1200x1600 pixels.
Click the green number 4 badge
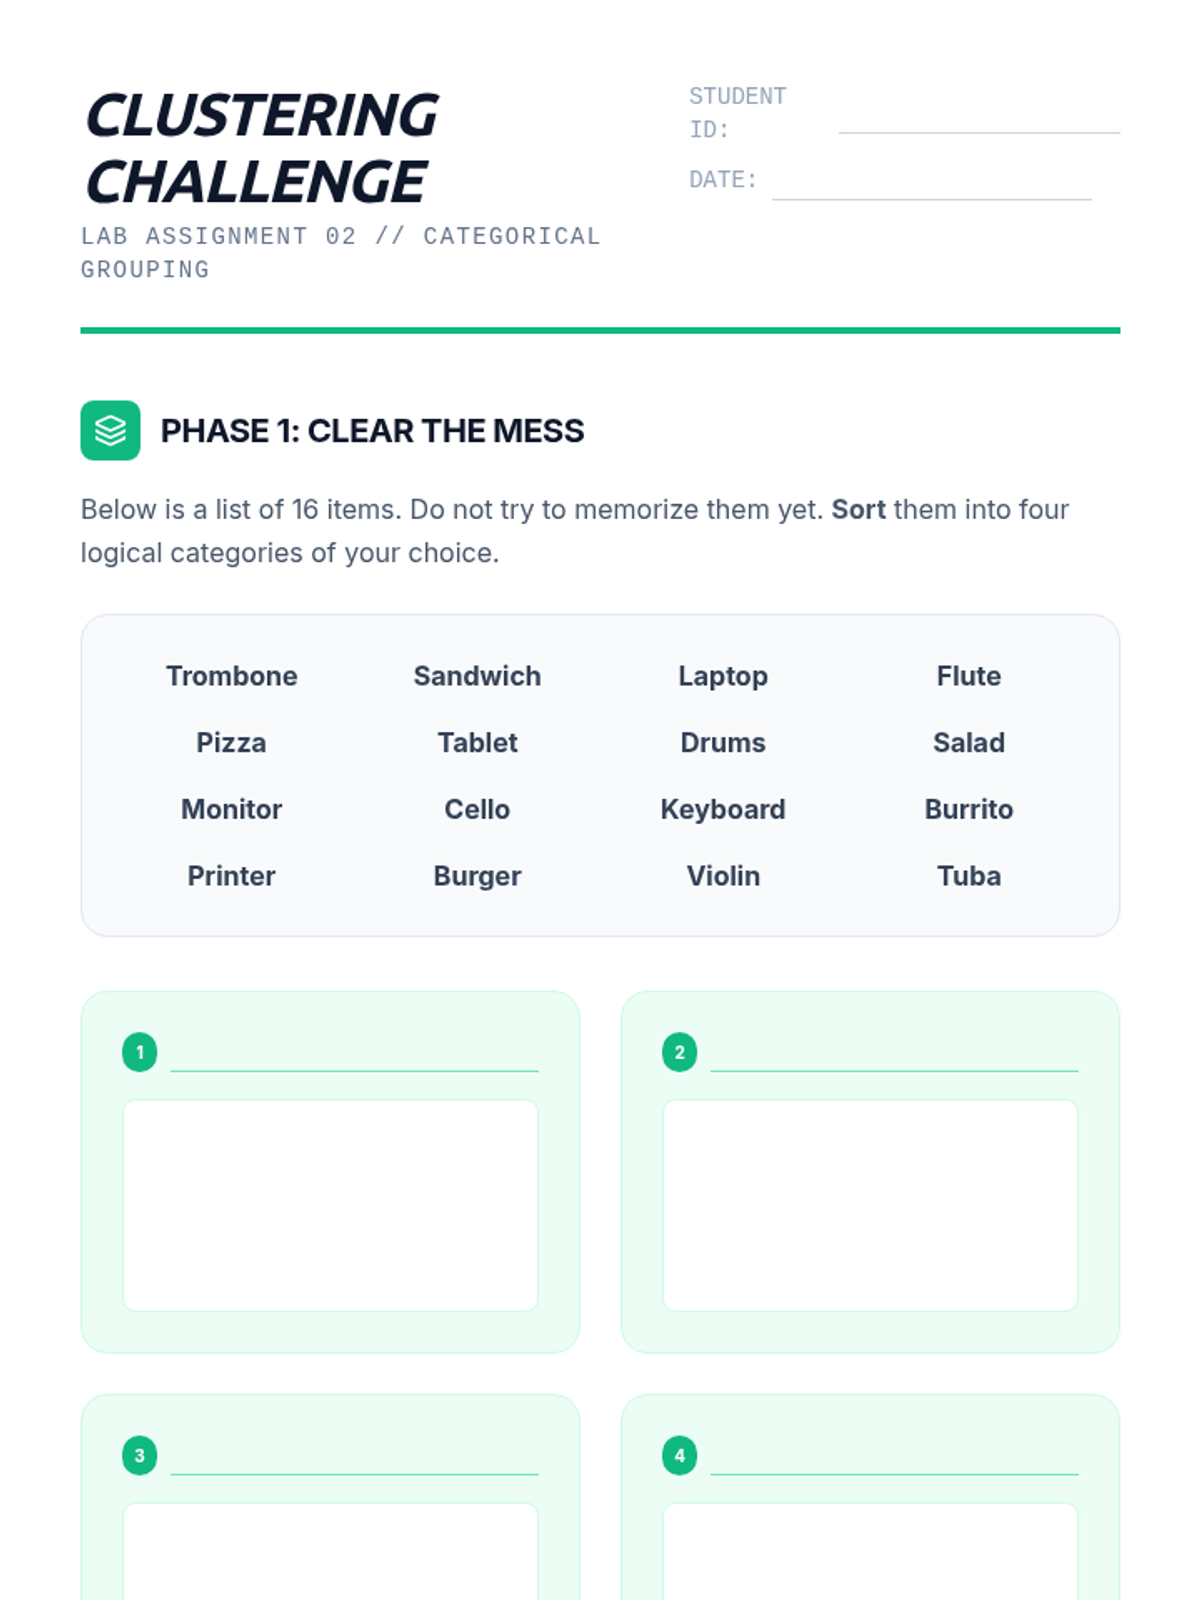point(680,1456)
